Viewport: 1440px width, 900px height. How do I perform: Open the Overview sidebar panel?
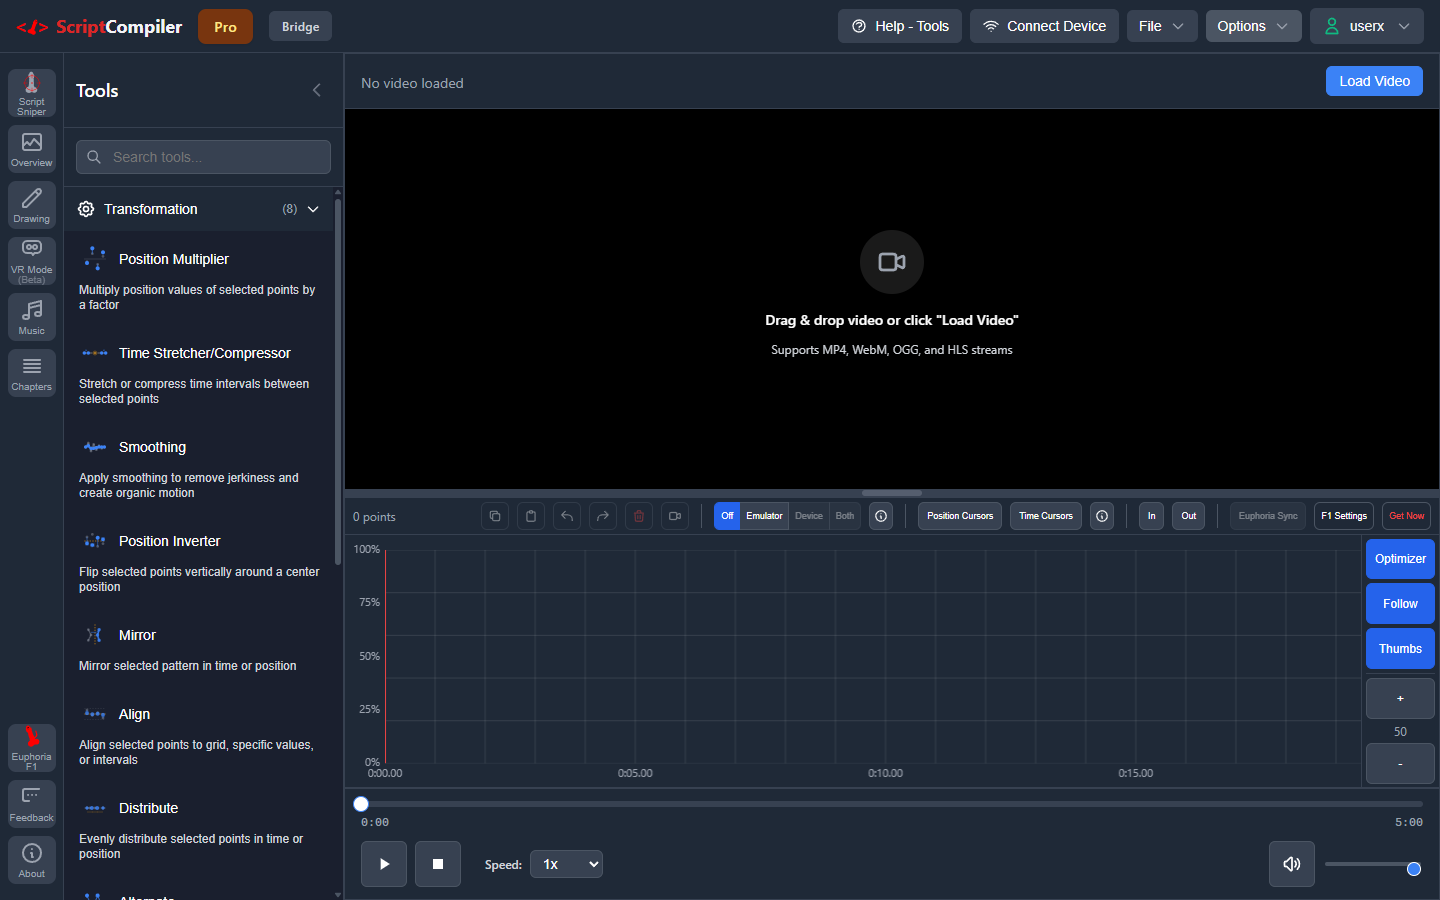pyautogui.click(x=32, y=149)
